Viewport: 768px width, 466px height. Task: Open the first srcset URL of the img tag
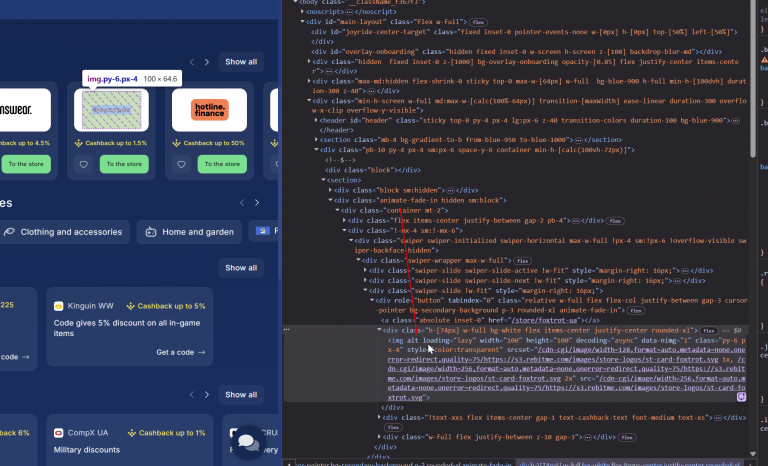[566, 354]
